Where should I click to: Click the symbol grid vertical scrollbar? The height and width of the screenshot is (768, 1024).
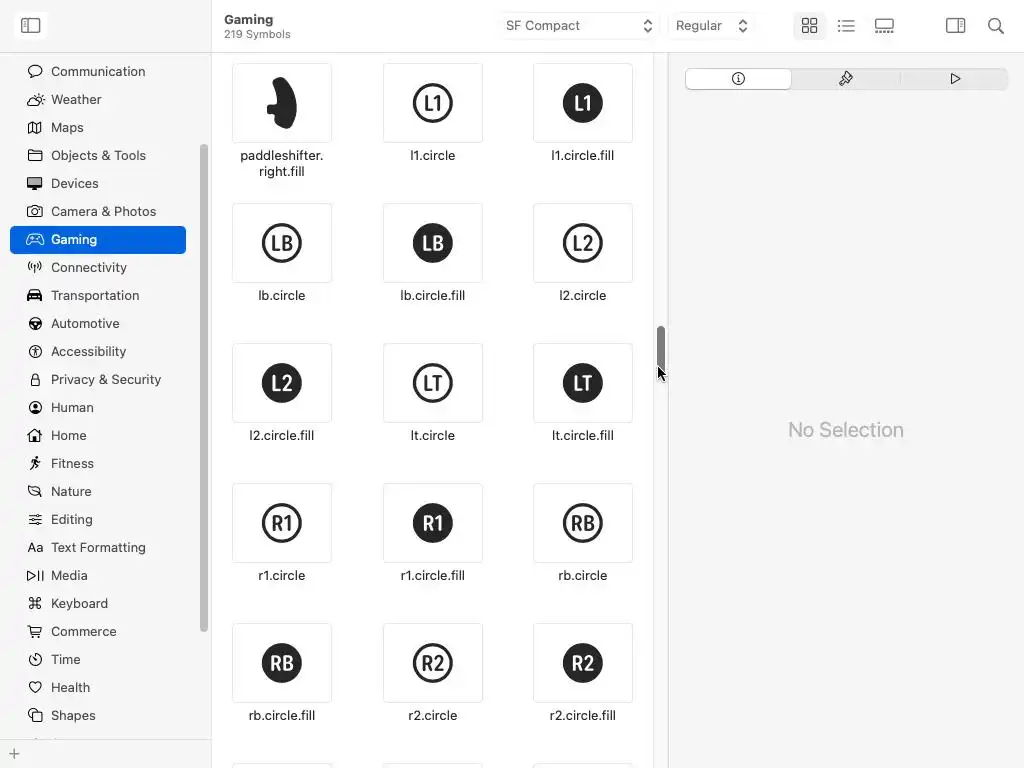pos(661,347)
